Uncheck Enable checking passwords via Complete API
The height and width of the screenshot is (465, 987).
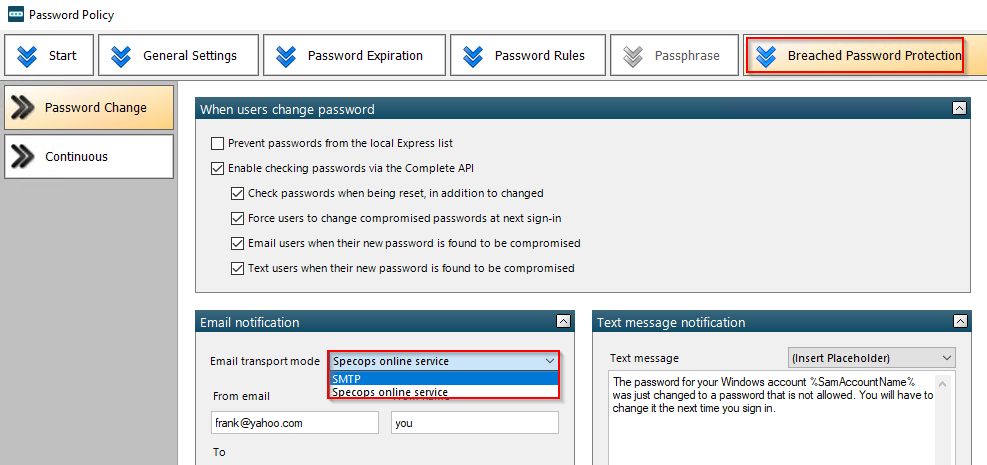click(x=217, y=168)
